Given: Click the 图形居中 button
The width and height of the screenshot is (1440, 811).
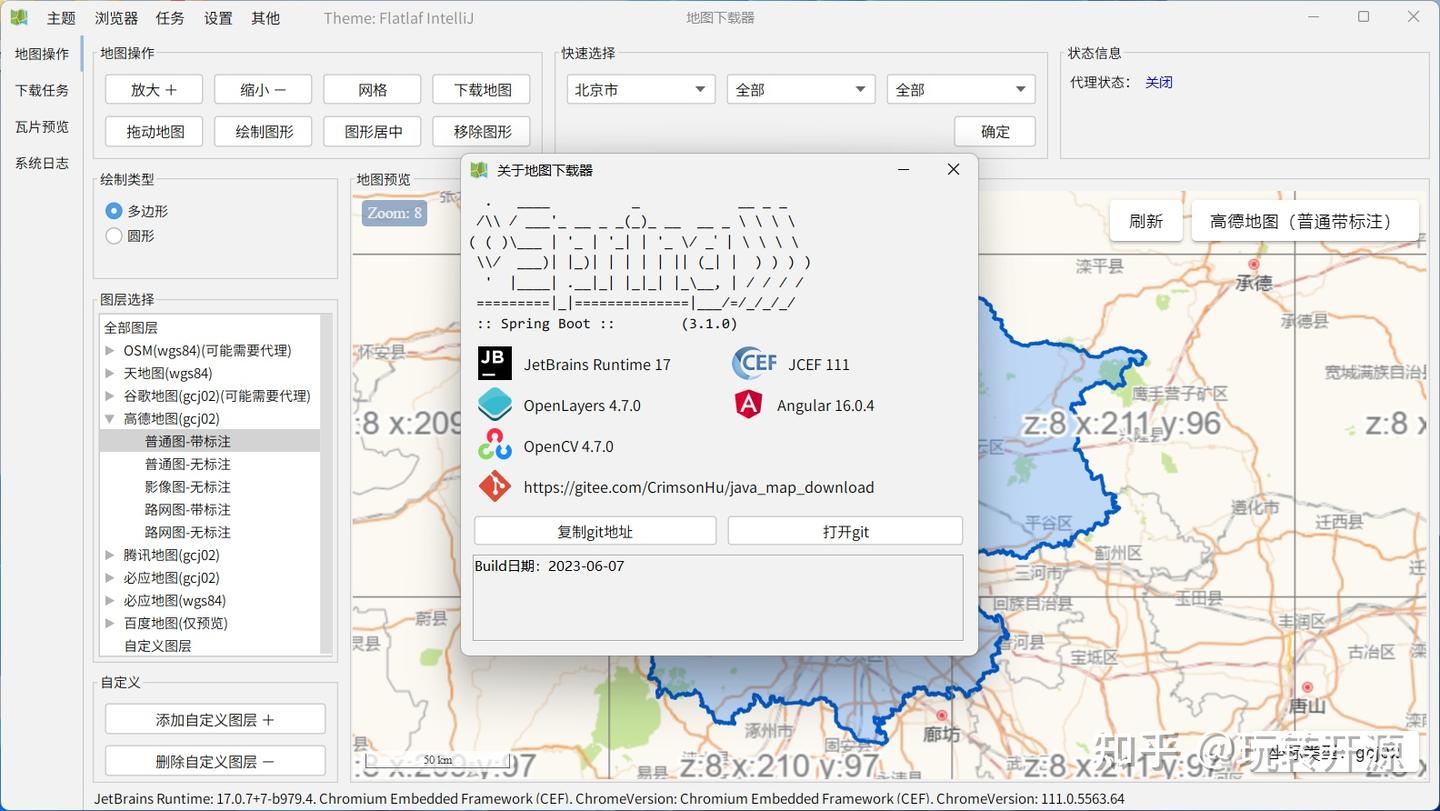Looking at the screenshot, I should [372, 131].
